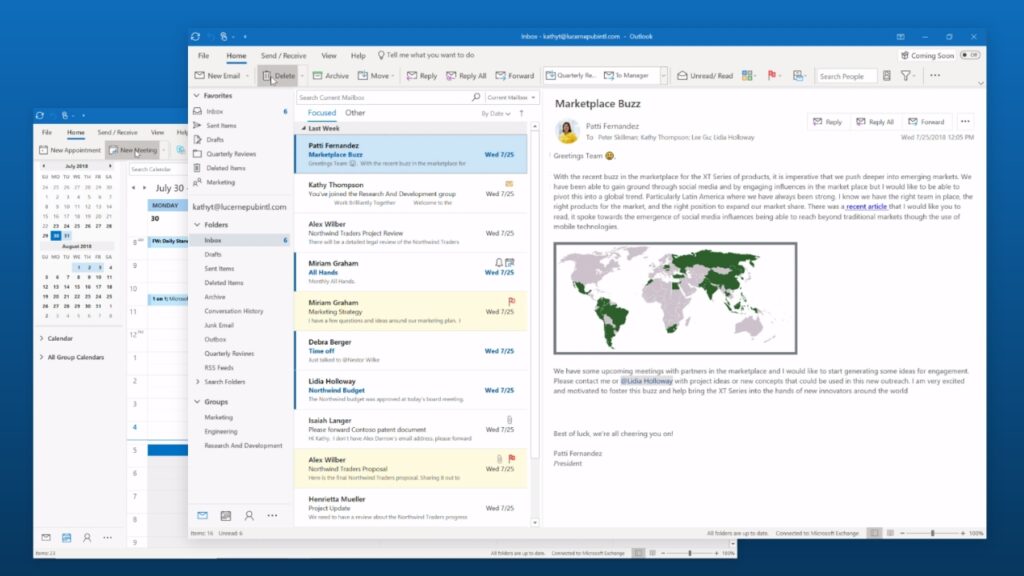Click the New Email button
1024x576 pixels.
click(218, 76)
